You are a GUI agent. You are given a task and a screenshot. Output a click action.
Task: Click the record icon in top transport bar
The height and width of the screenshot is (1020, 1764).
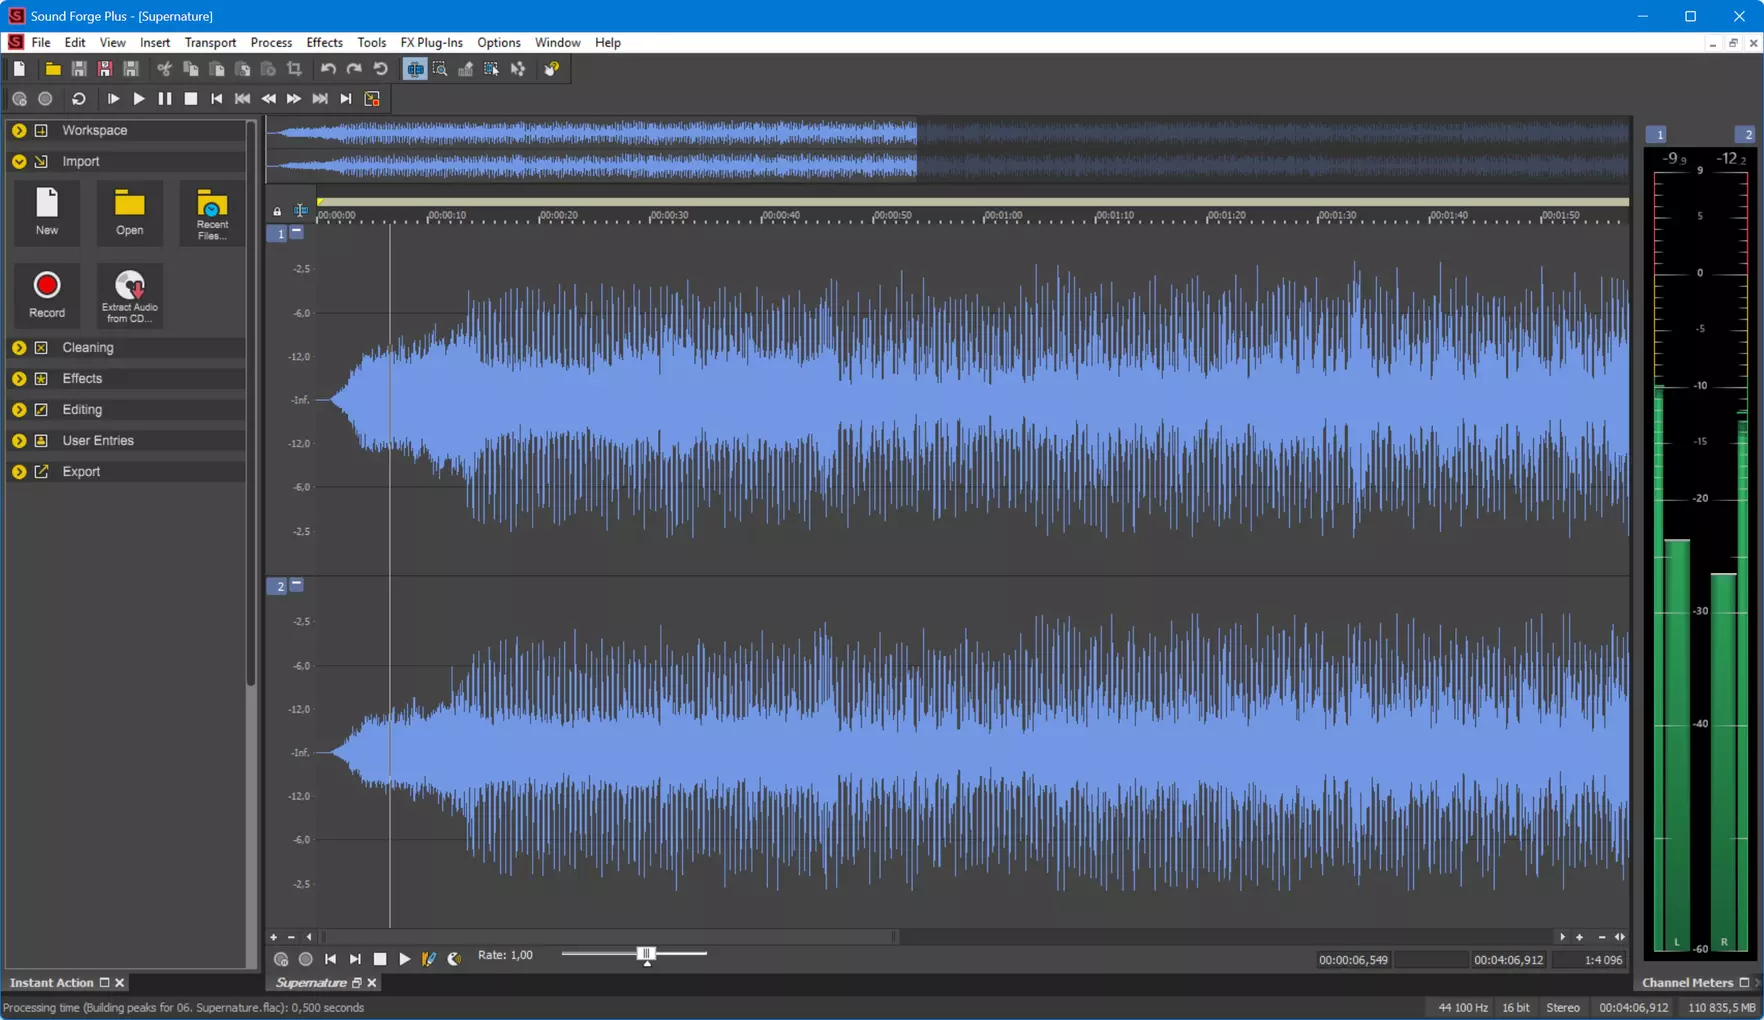click(45, 99)
